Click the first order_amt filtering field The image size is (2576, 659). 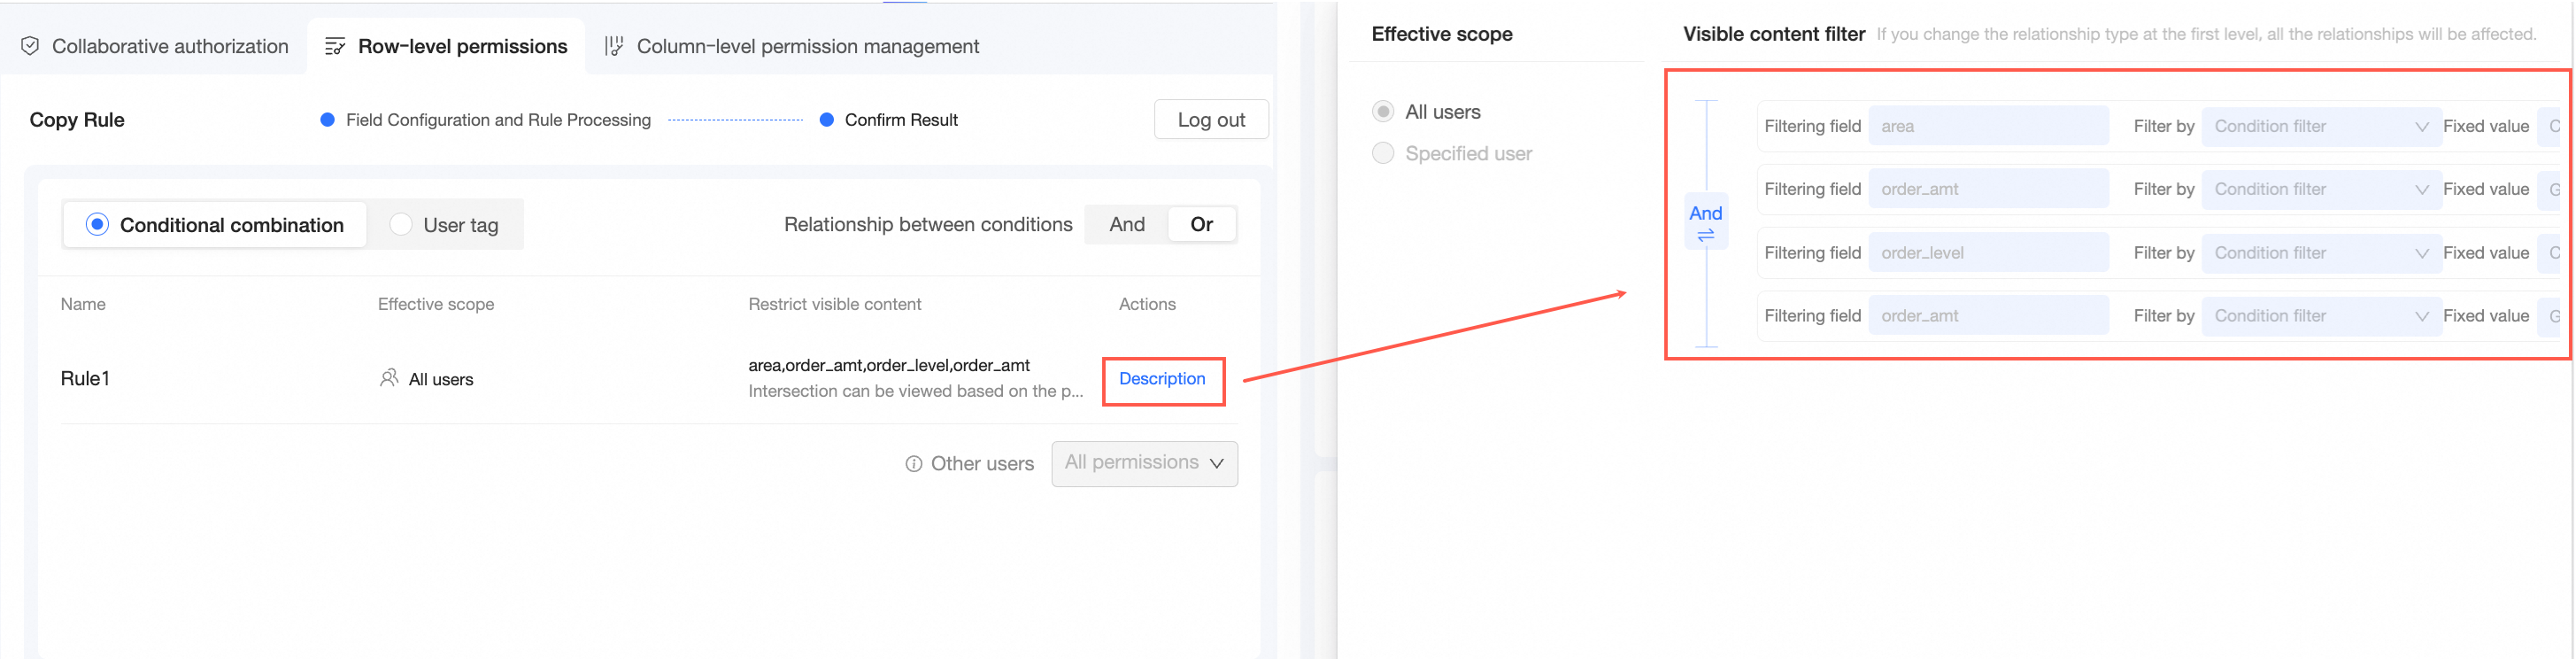tap(1988, 189)
